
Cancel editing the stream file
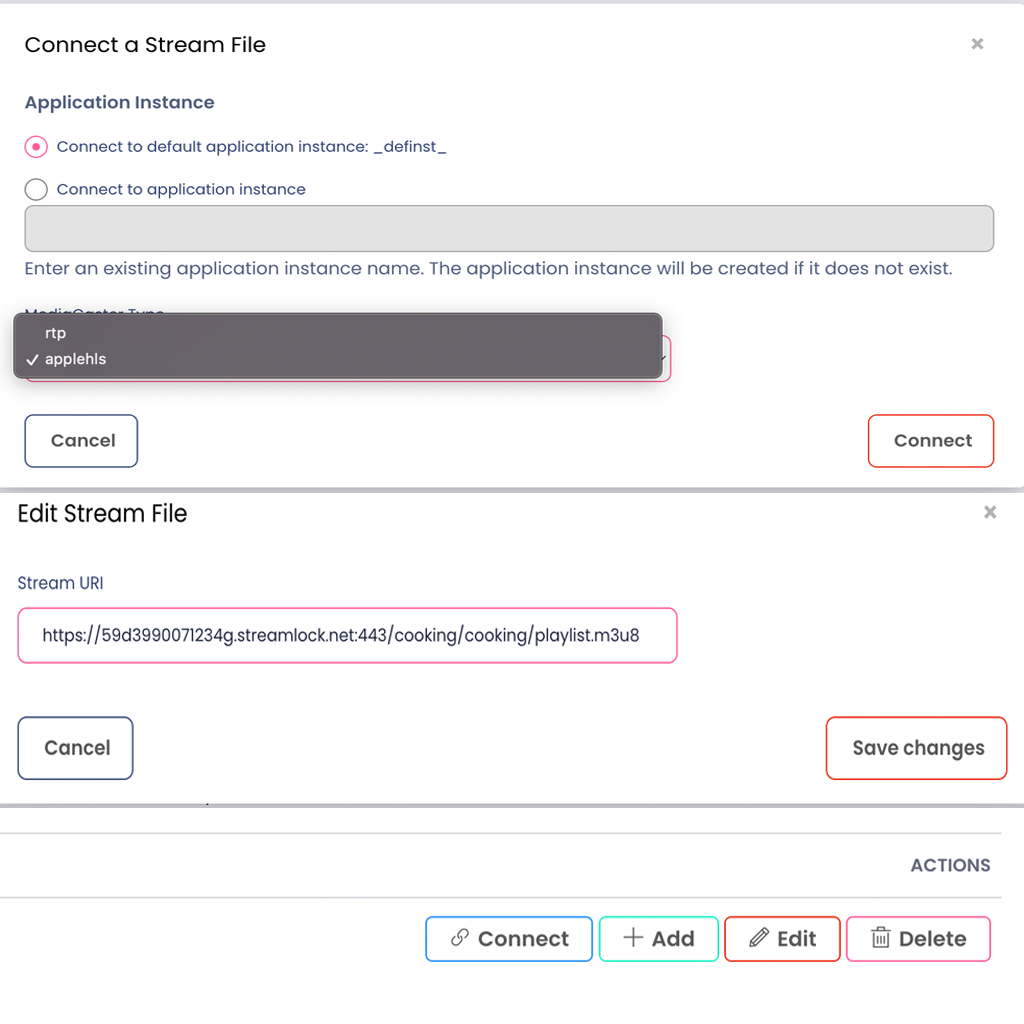76,748
